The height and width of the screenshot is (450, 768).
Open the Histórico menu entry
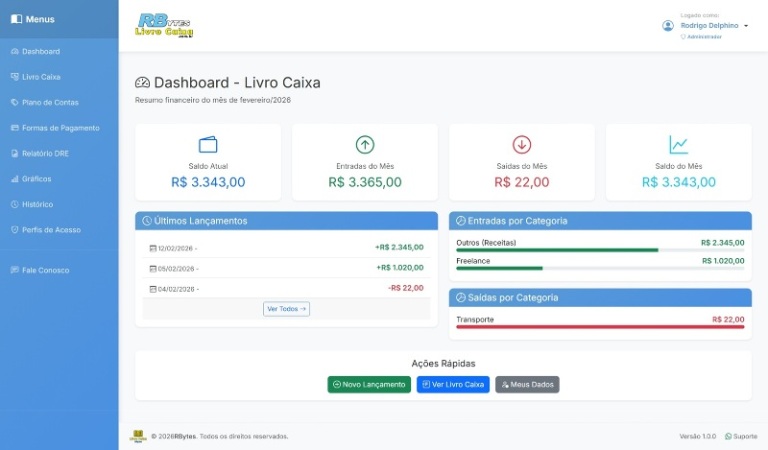pyautogui.click(x=59, y=204)
